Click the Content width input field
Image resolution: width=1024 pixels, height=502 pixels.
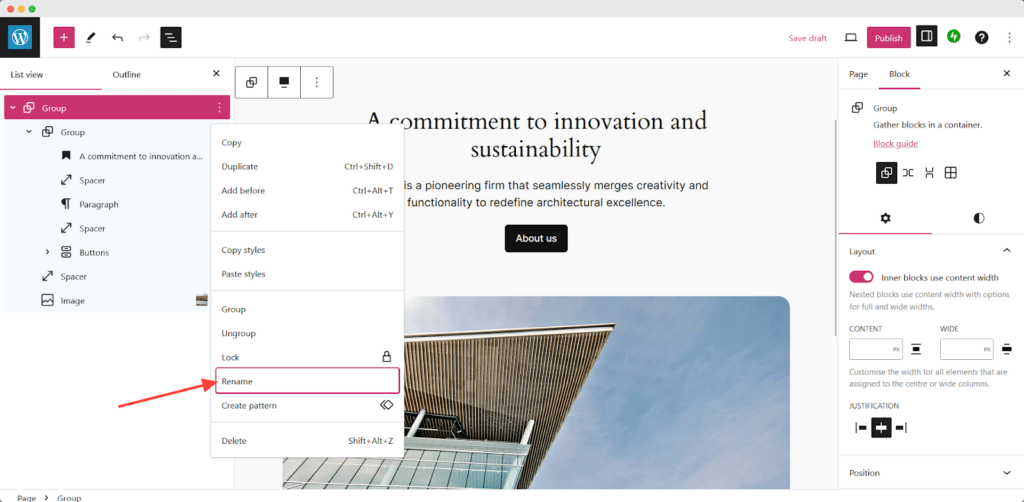[870, 349]
